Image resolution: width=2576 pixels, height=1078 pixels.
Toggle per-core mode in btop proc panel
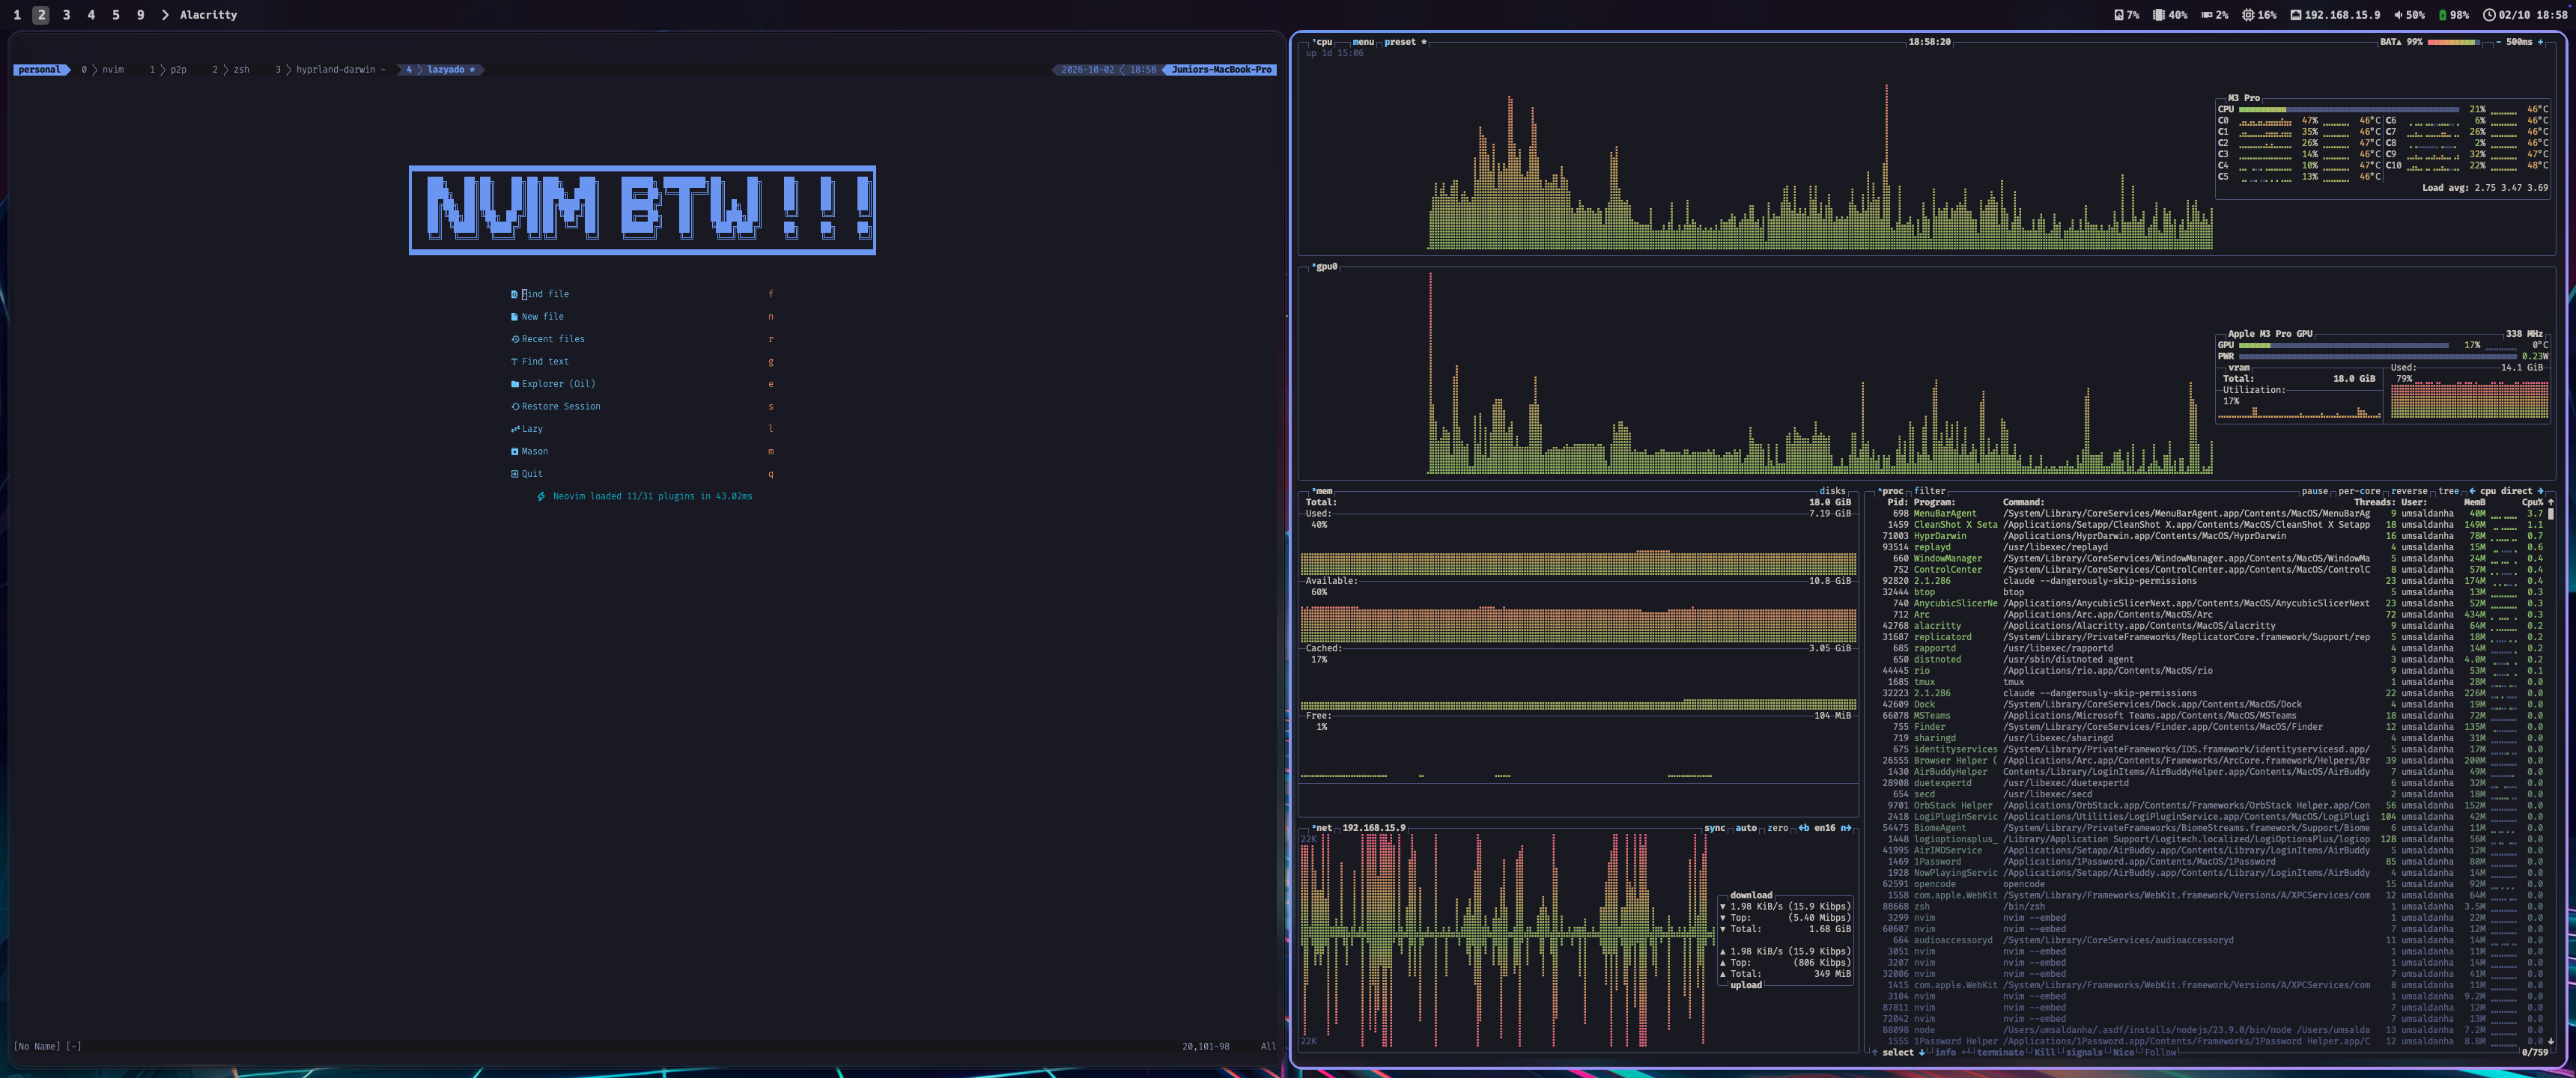(2359, 491)
